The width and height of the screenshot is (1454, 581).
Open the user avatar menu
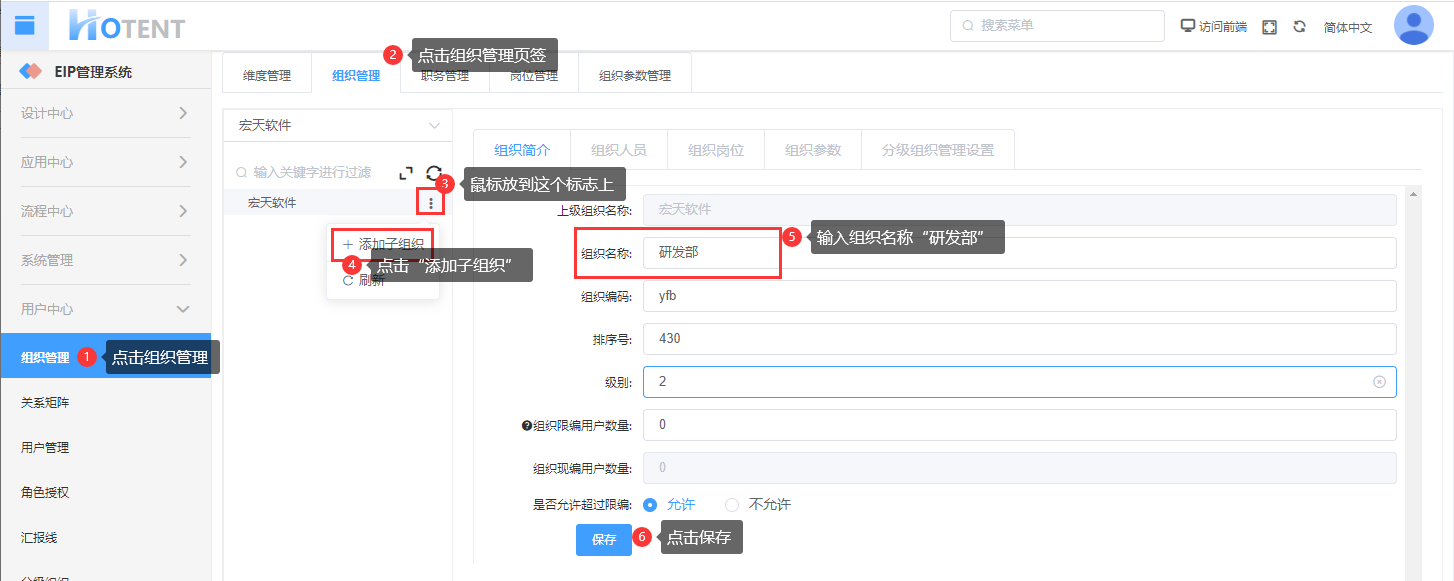point(1413,25)
